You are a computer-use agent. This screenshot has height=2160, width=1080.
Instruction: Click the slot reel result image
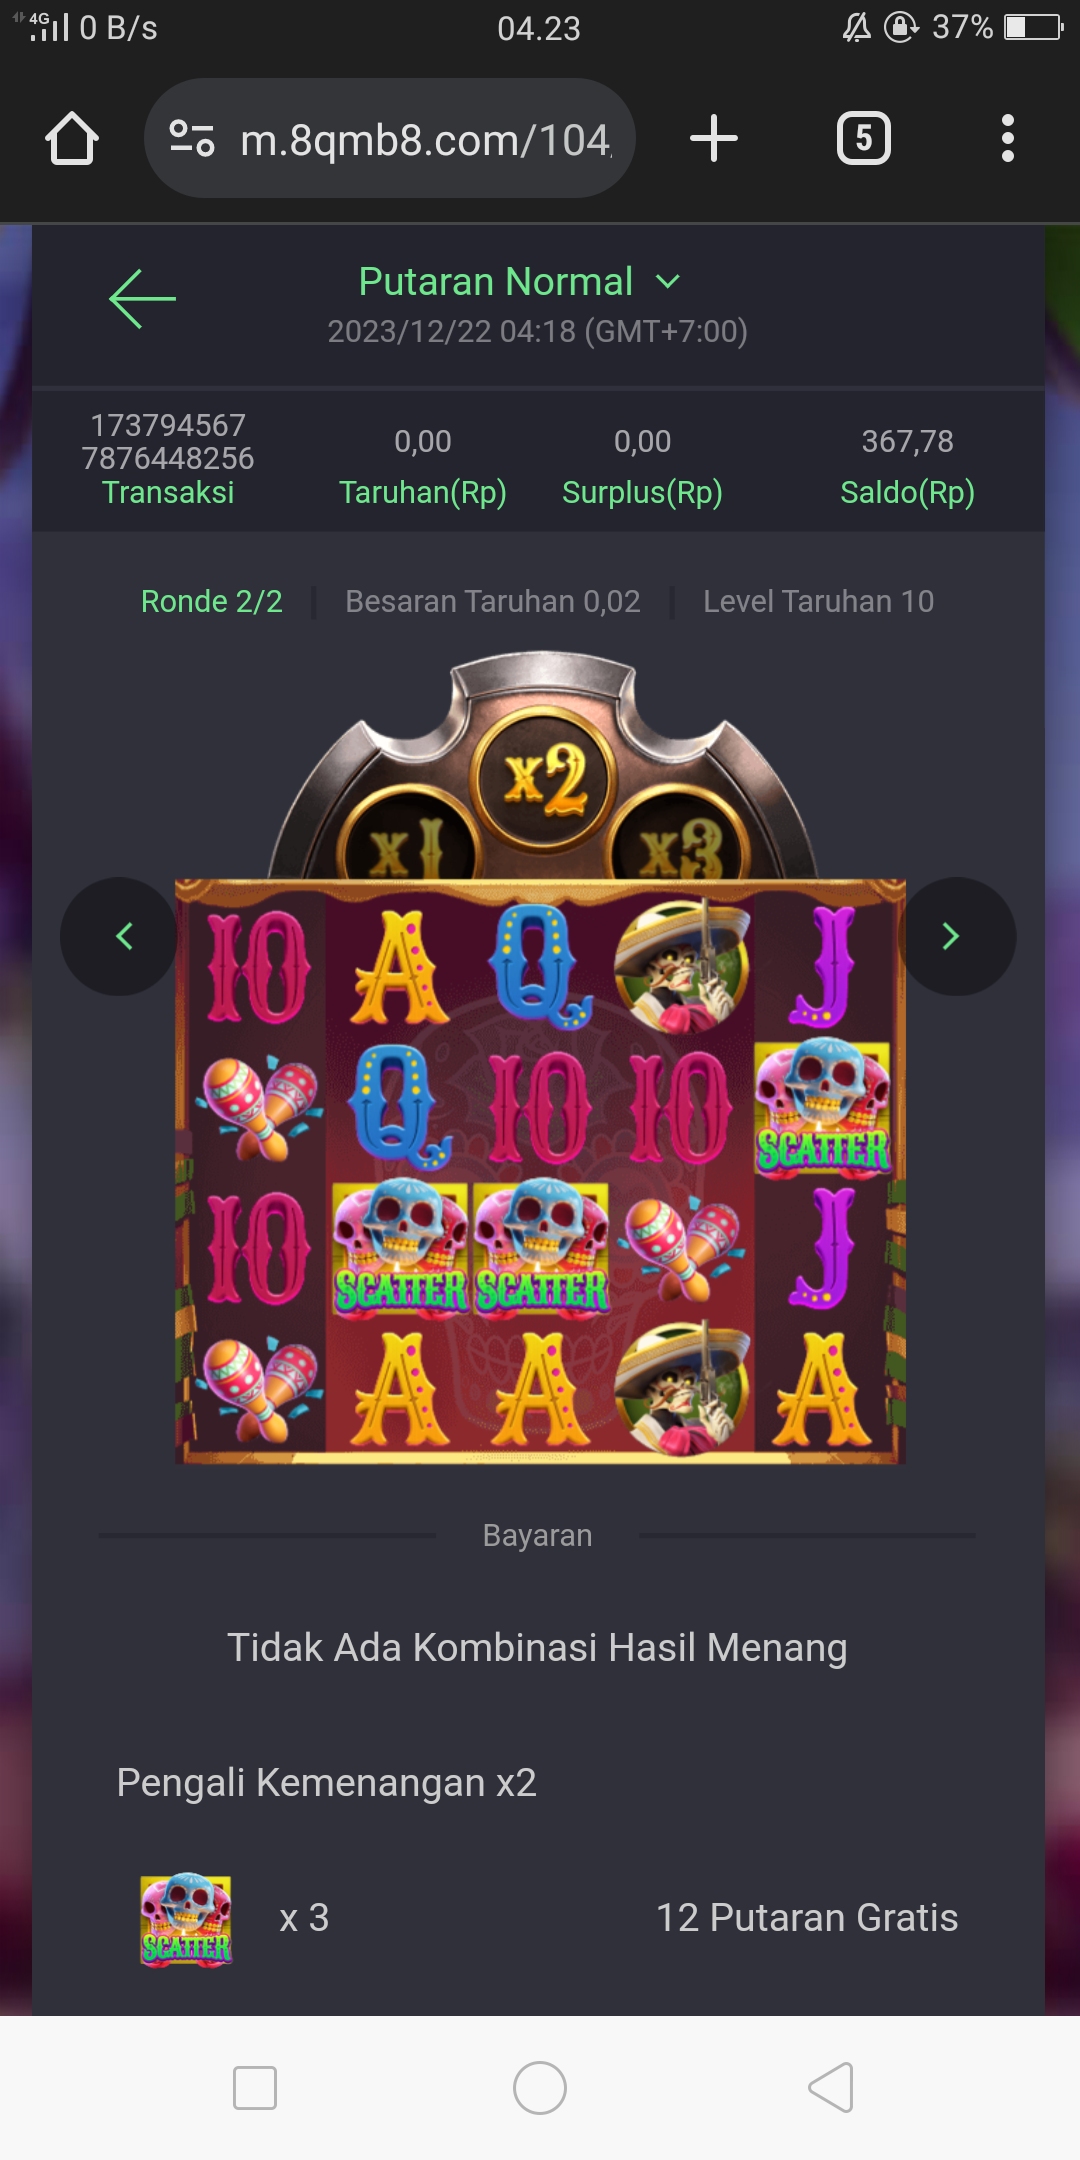[540, 1171]
